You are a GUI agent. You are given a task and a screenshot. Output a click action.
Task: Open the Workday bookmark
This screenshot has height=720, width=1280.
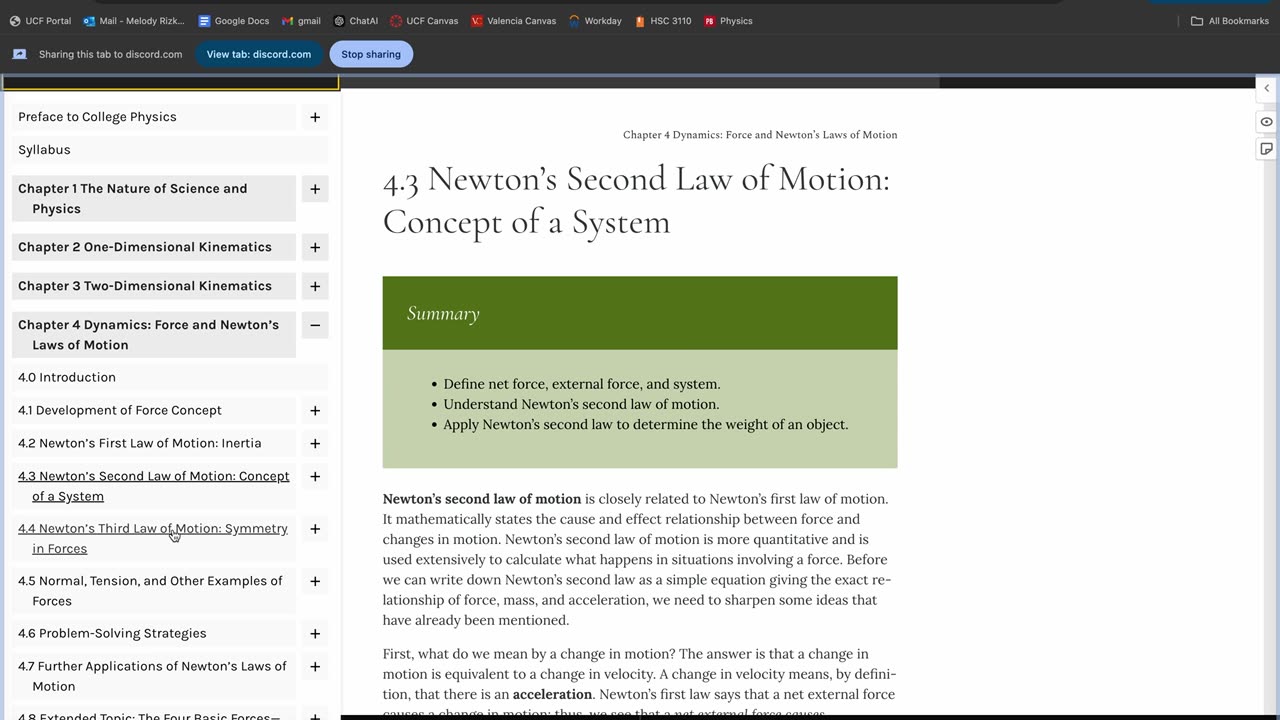(x=595, y=21)
